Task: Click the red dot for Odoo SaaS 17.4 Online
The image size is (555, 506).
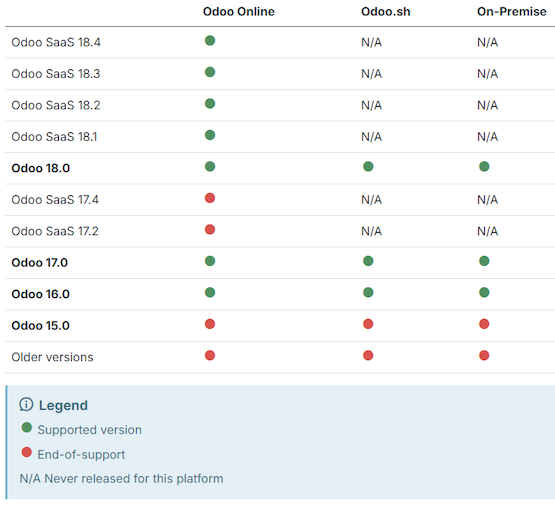Action: [210, 198]
